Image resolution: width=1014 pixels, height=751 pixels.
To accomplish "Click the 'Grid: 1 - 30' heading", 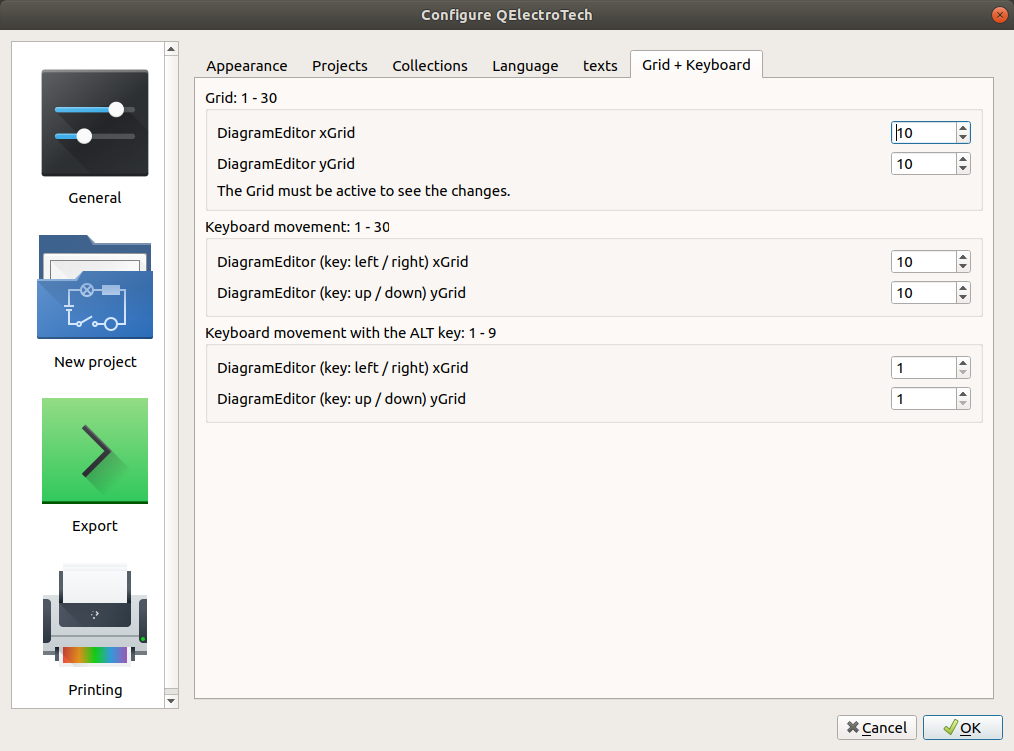I will pos(241,98).
